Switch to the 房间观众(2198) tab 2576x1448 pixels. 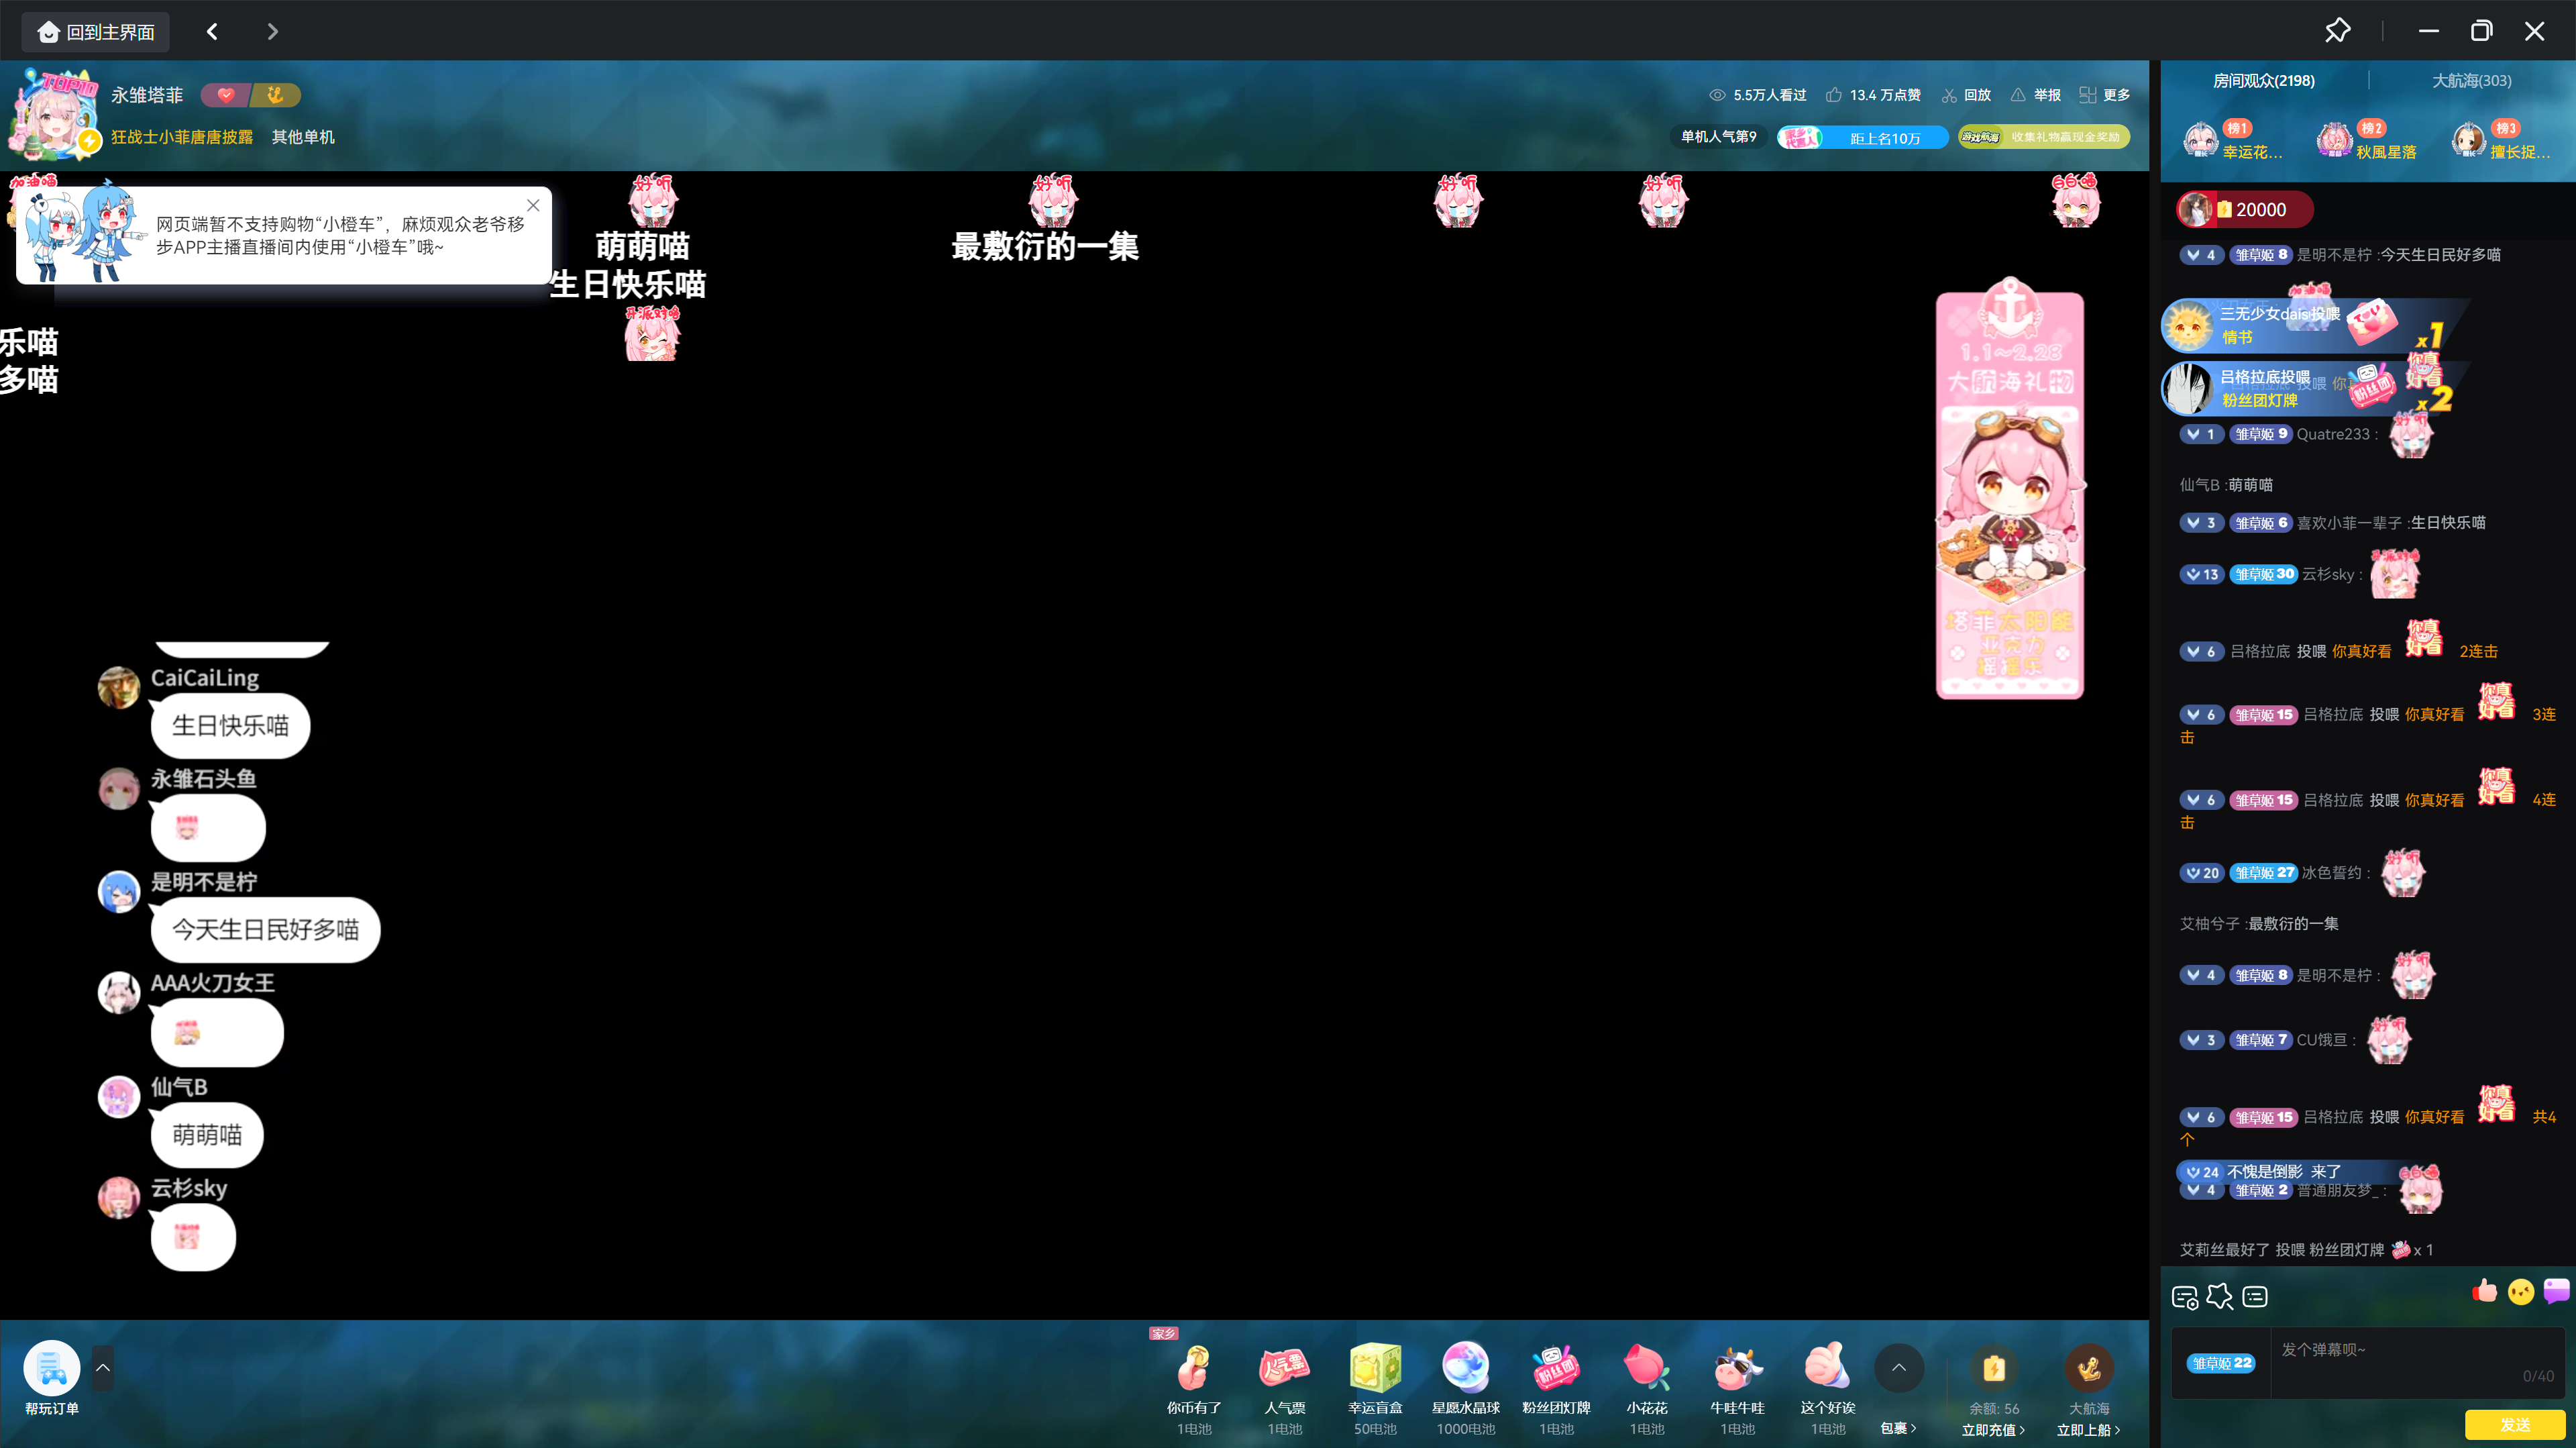pos(2263,81)
